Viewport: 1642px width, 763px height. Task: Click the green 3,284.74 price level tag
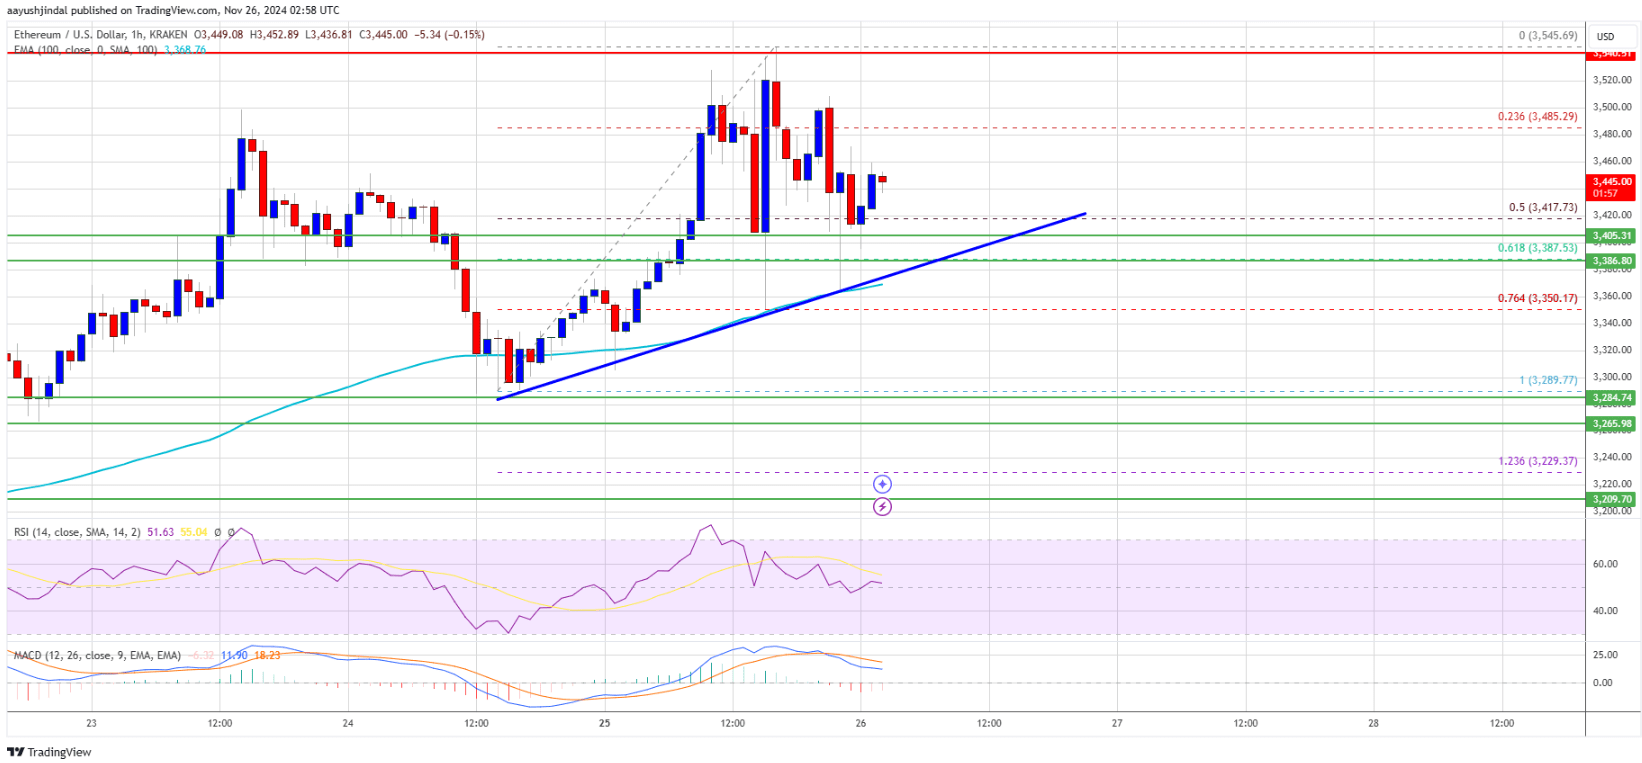click(x=1612, y=397)
